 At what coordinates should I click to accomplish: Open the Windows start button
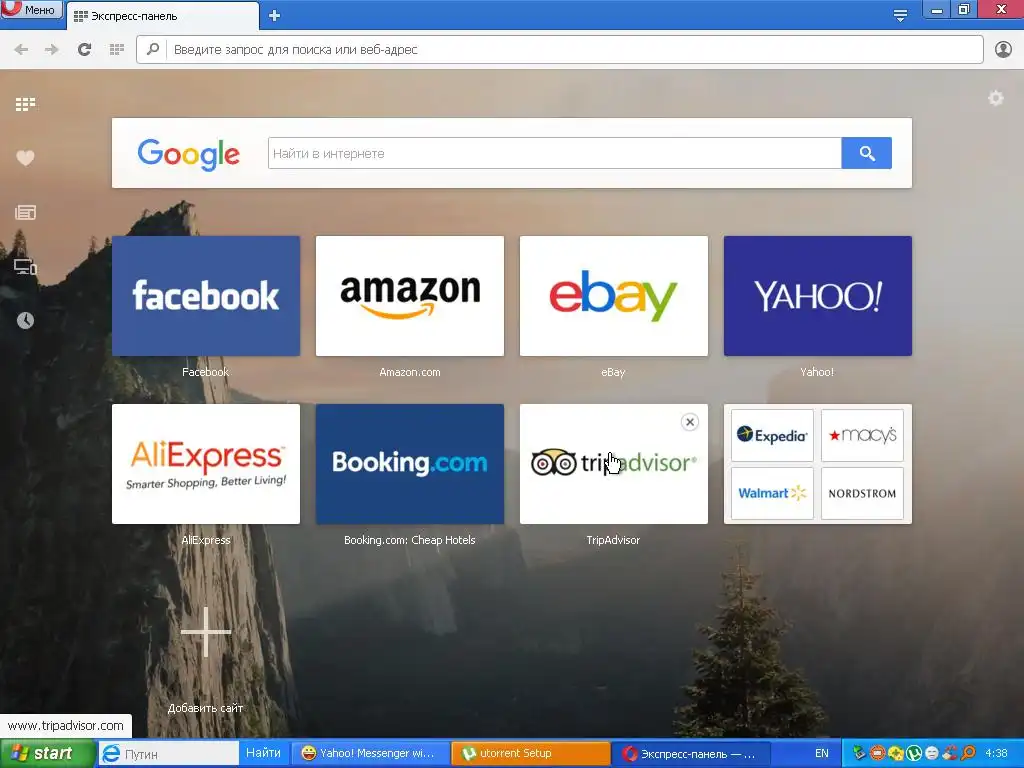point(47,754)
